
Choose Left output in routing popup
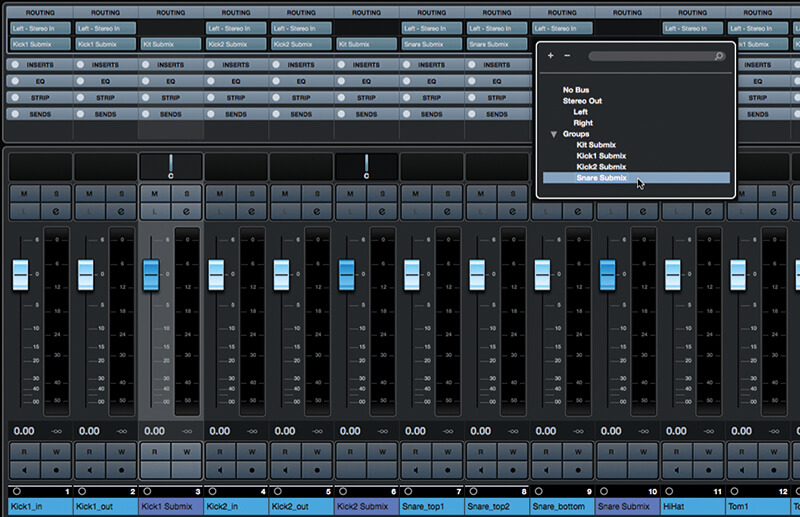click(x=580, y=112)
